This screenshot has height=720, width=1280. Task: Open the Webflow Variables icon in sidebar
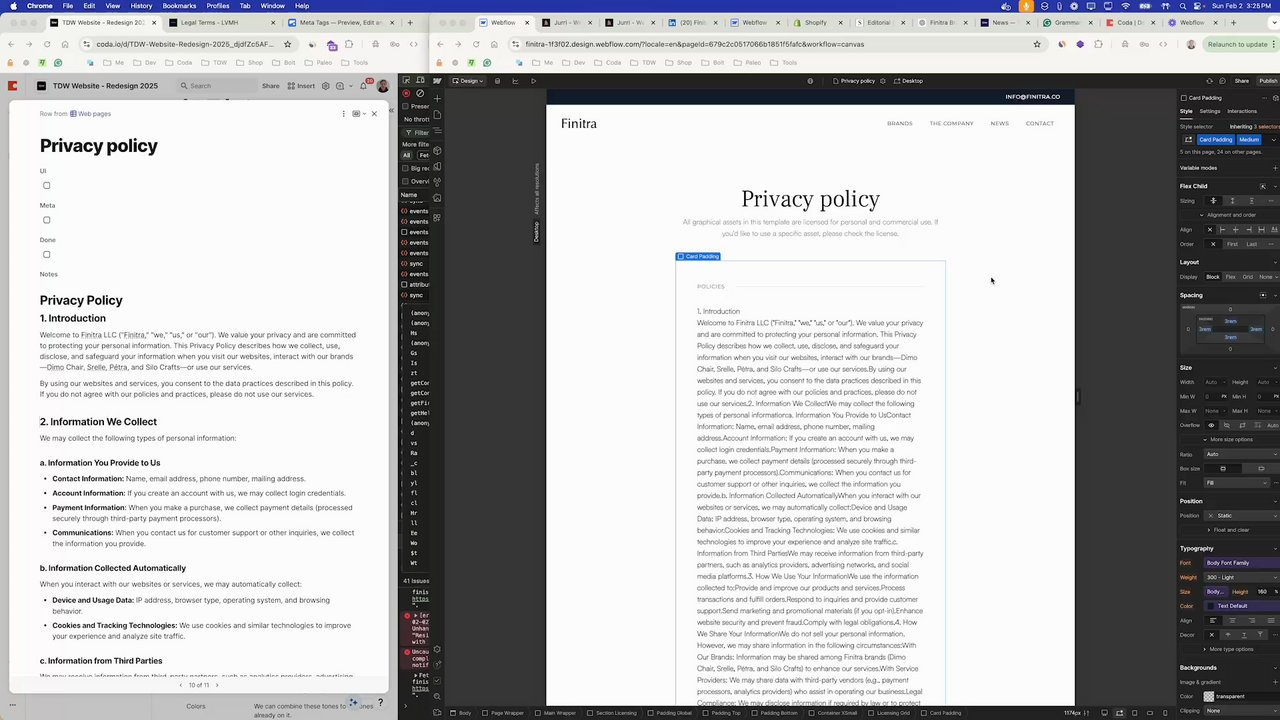point(437,167)
